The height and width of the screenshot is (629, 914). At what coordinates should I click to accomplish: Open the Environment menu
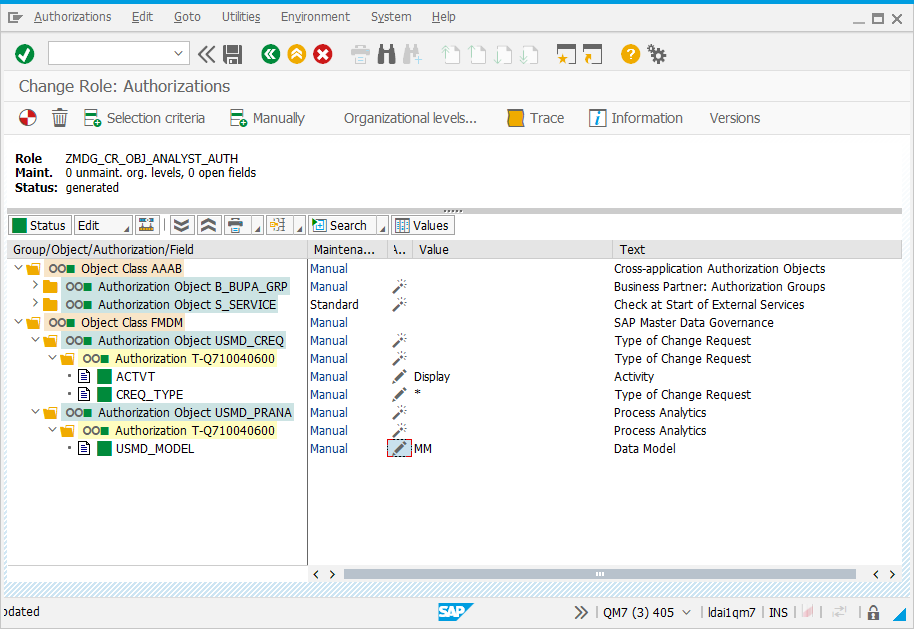(x=315, y=17)
